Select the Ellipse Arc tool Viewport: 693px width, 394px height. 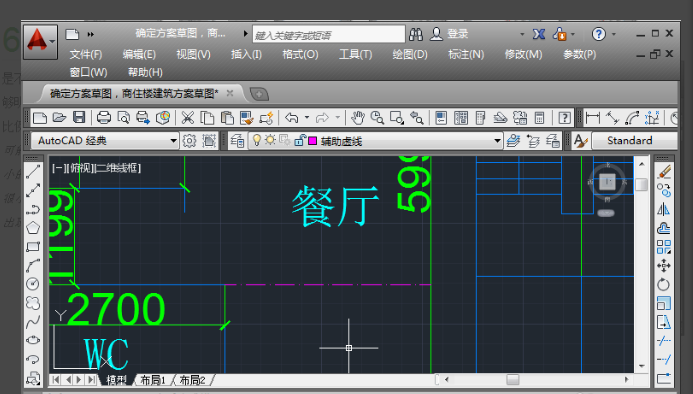(33, 359)
